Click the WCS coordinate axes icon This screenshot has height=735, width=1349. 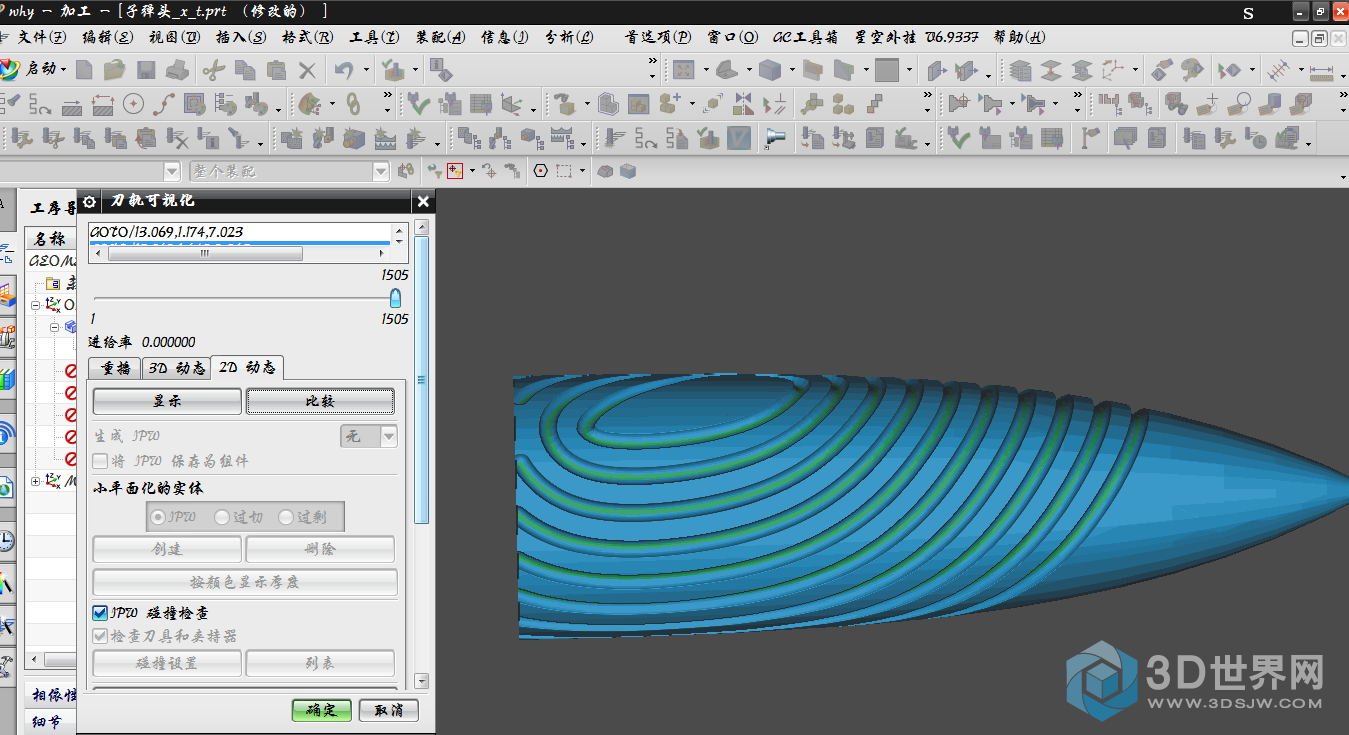click(x=1113, y=70)
